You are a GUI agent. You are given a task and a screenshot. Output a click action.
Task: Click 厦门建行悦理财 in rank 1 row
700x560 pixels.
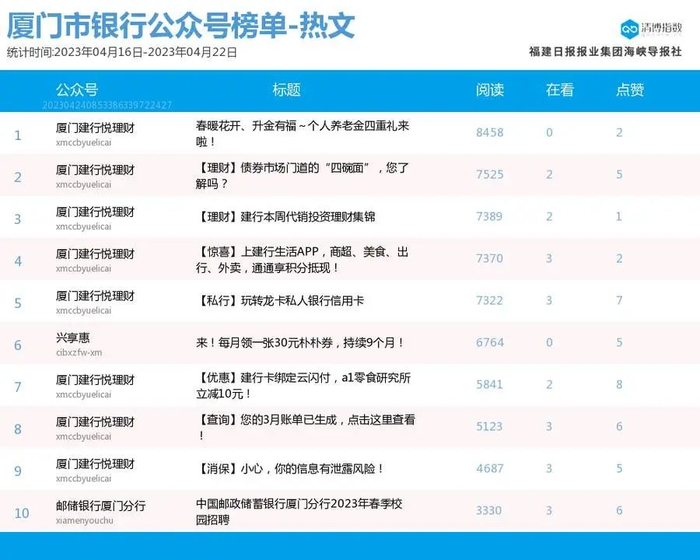(95, 128)
